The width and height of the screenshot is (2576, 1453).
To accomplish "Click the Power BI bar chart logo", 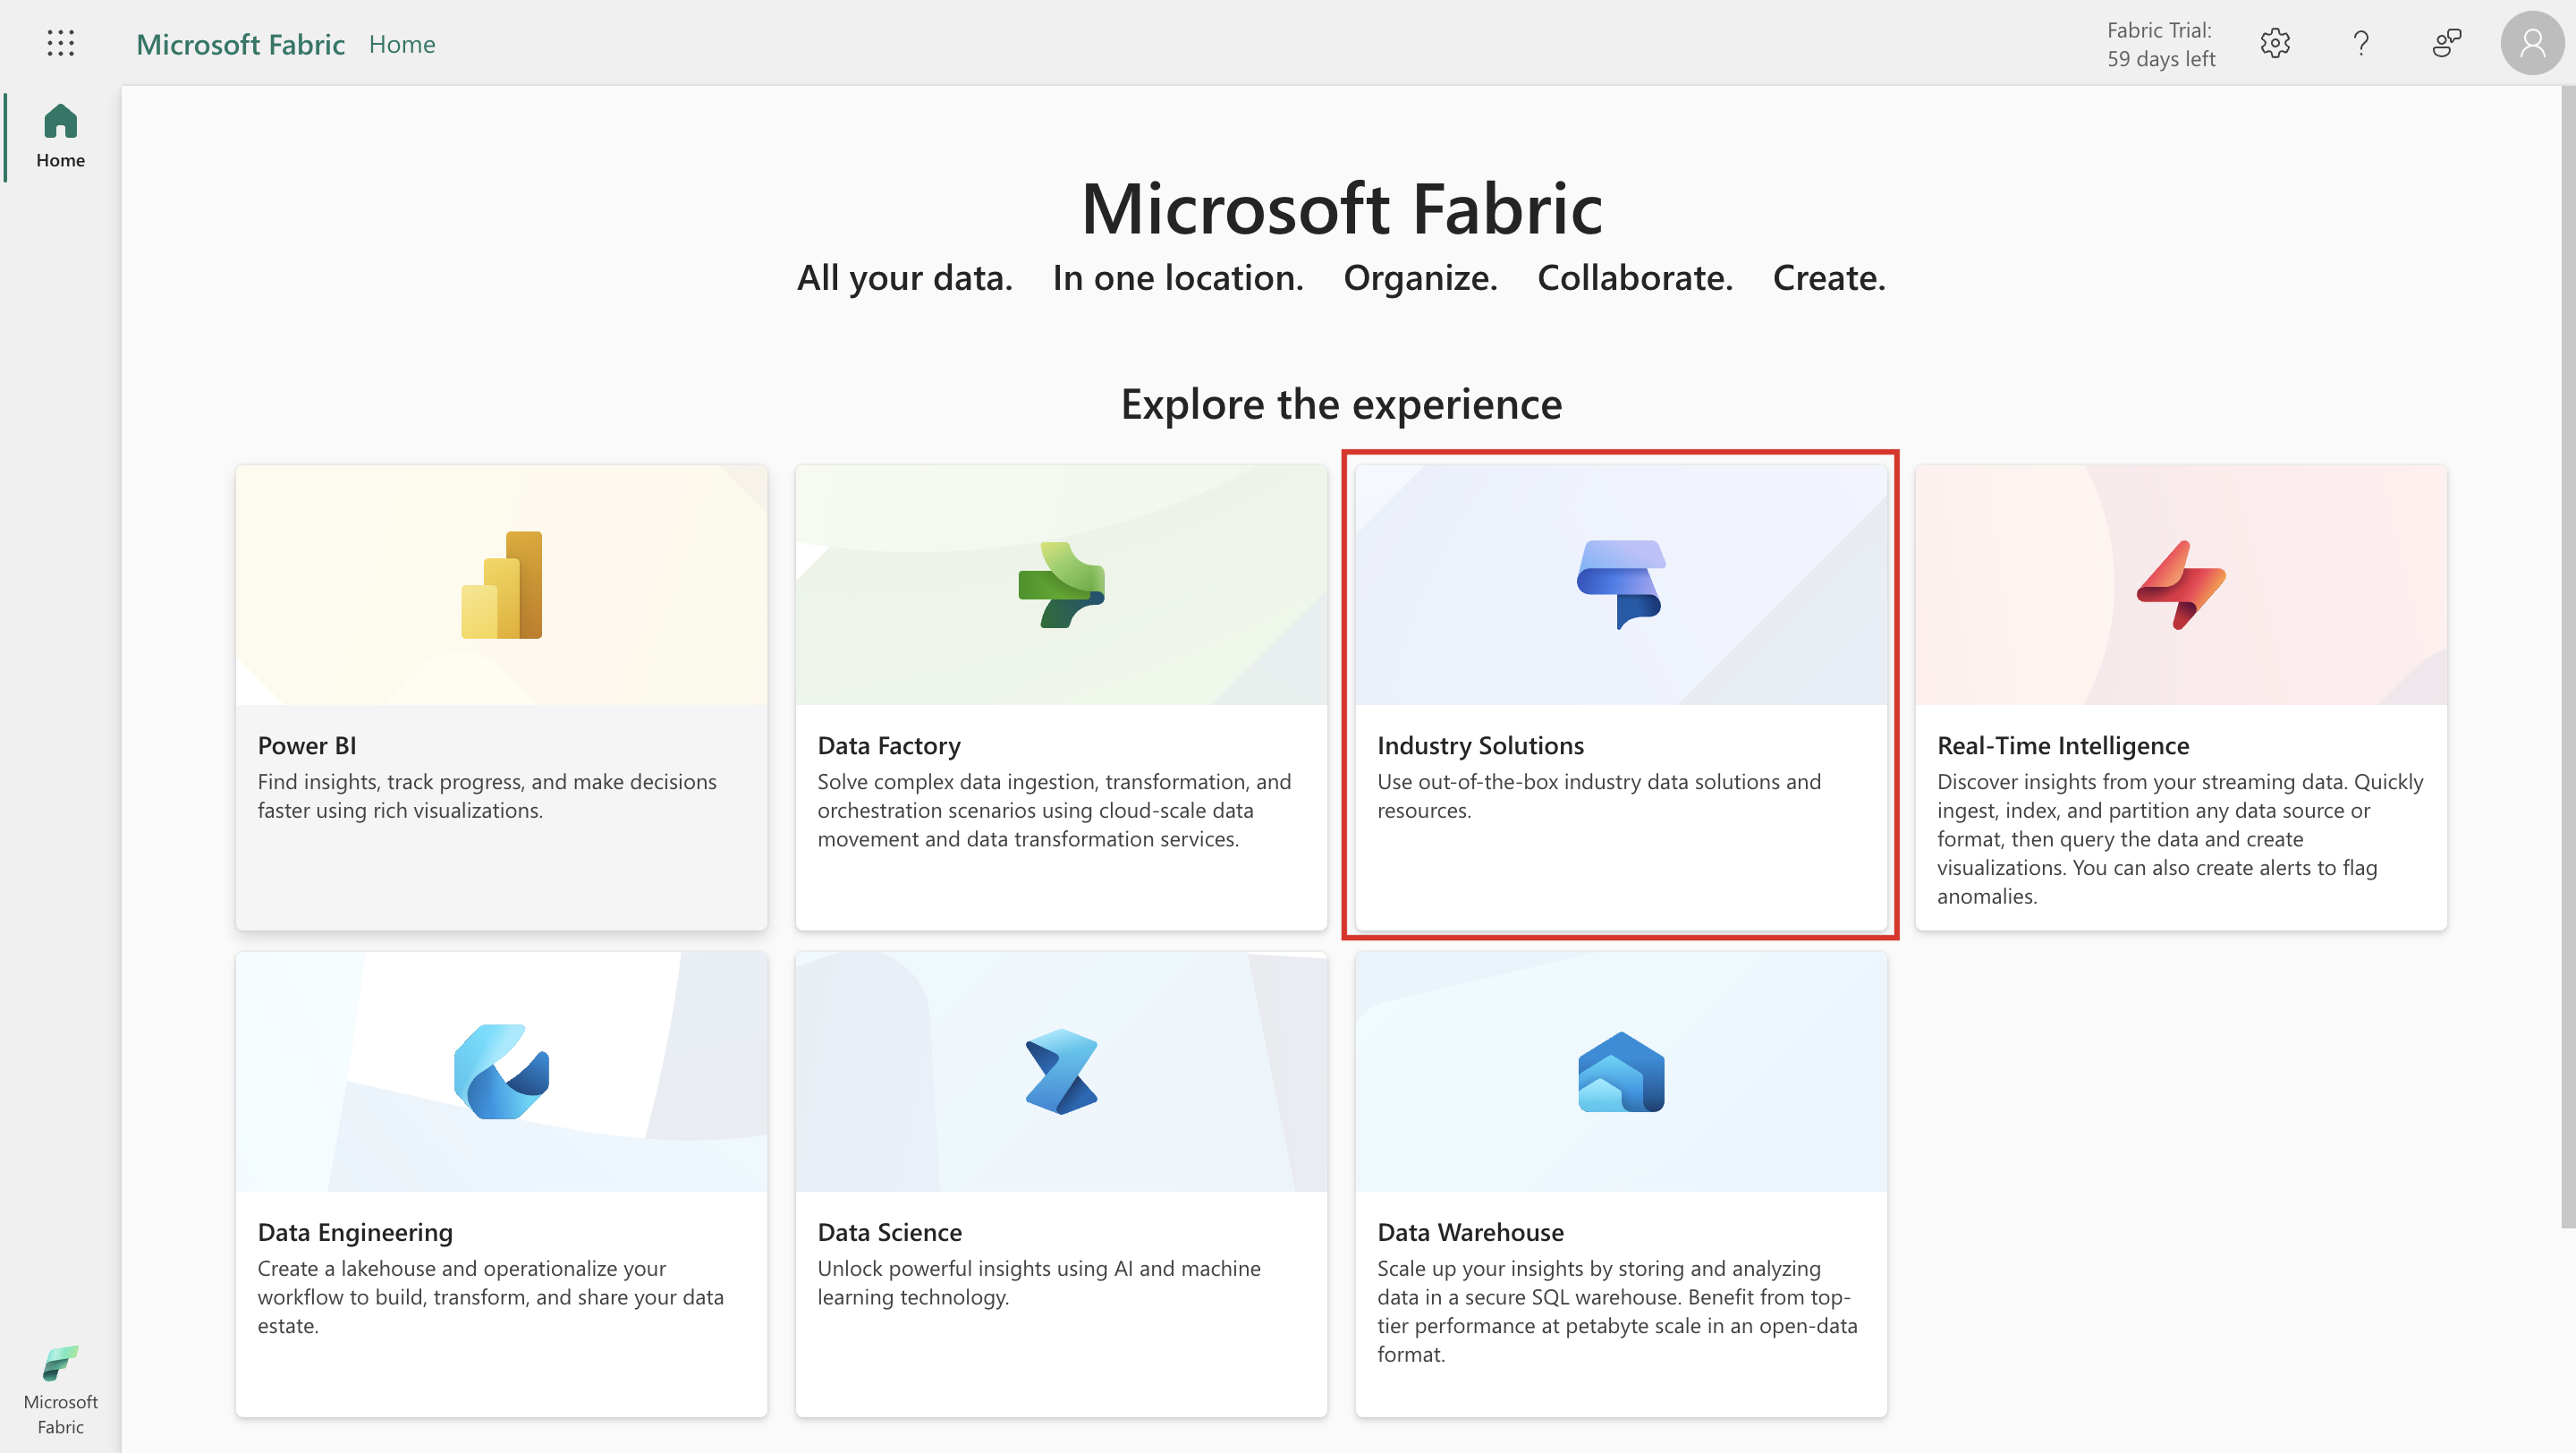I will [x=501, y=585].
